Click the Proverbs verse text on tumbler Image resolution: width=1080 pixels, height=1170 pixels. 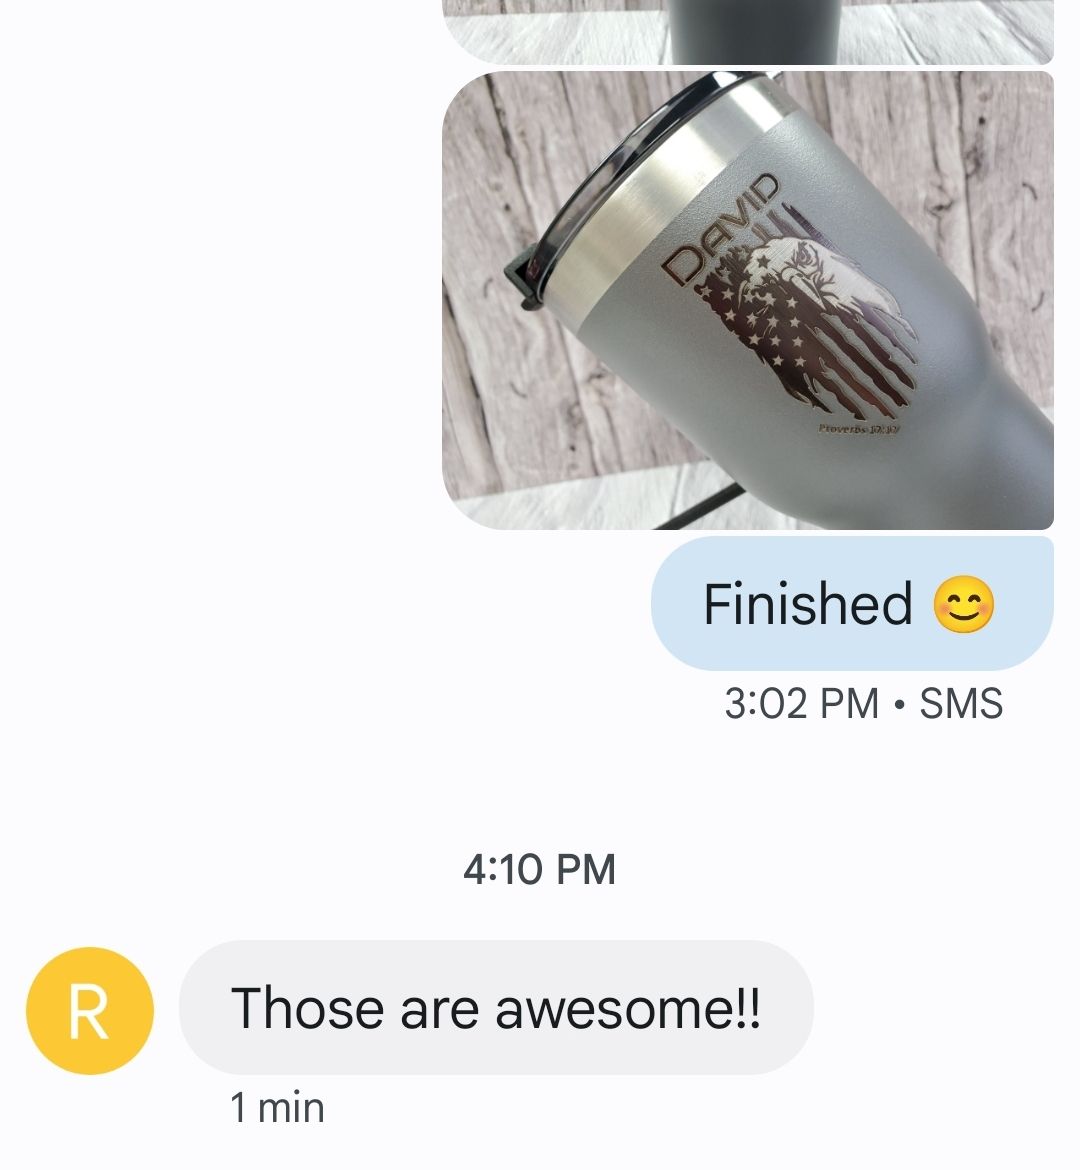(x=859, y=429)
